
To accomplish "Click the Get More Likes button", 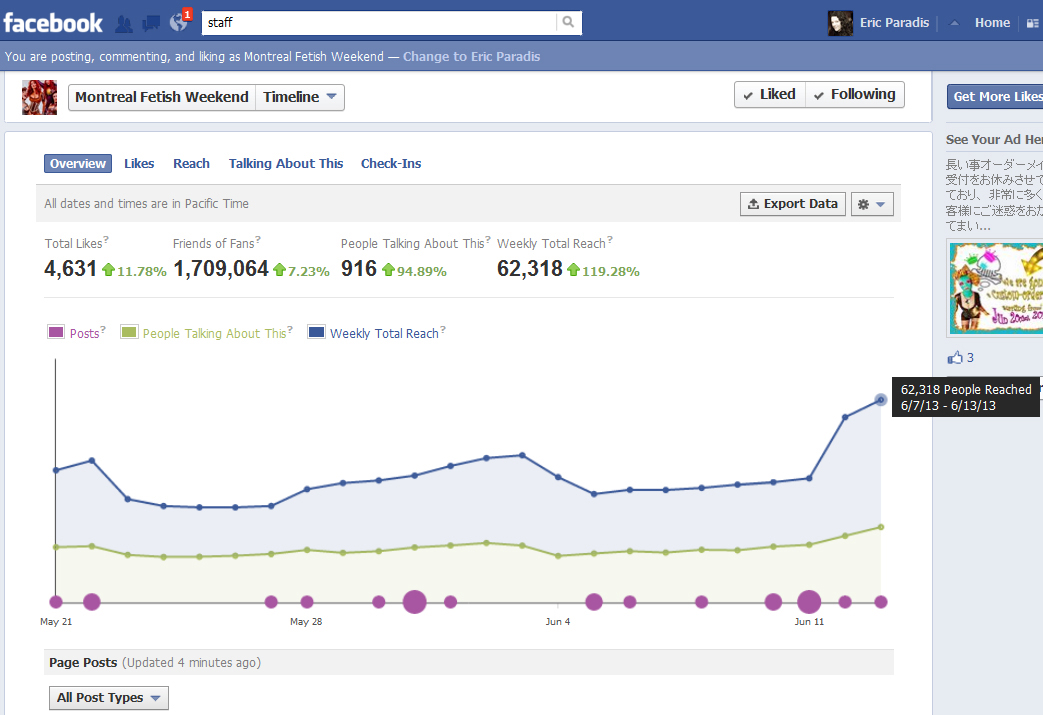I will click(x=995, y=97).
